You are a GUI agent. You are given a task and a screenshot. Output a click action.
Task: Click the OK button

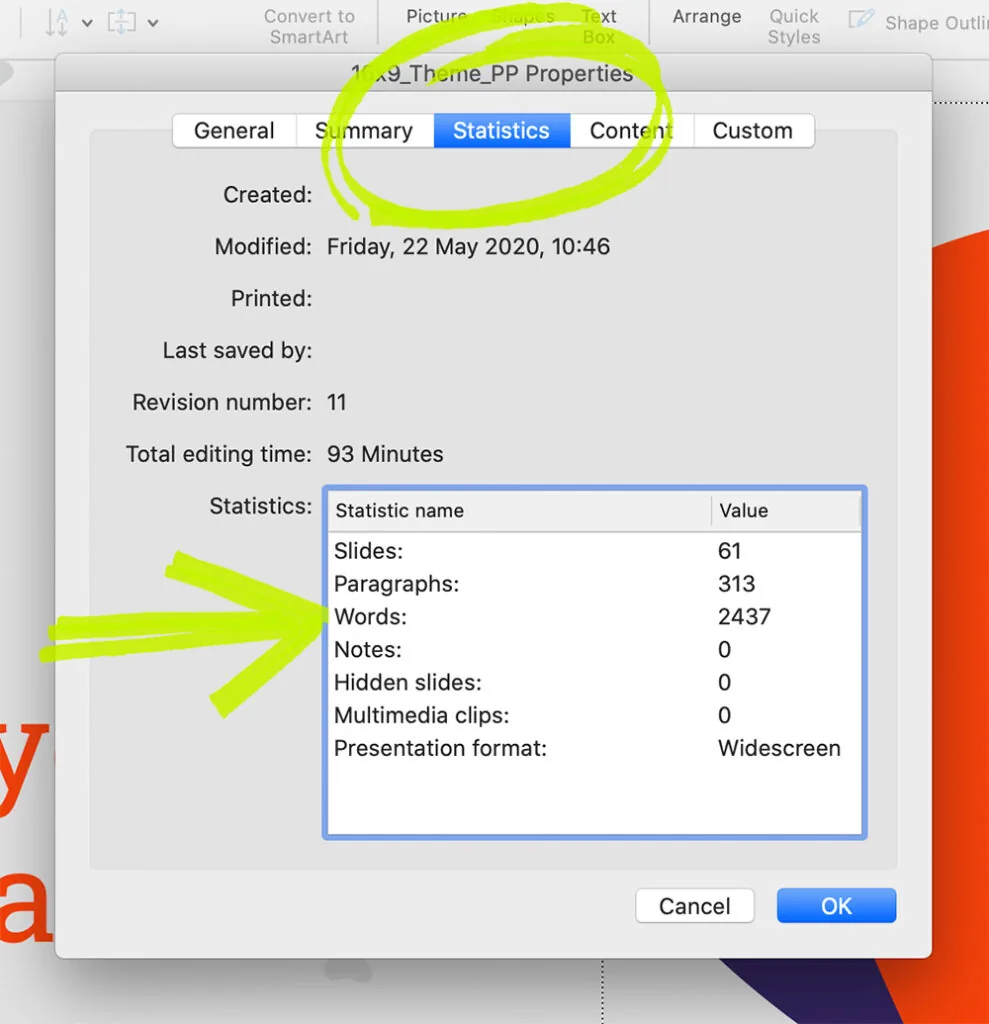click(836, 906)
